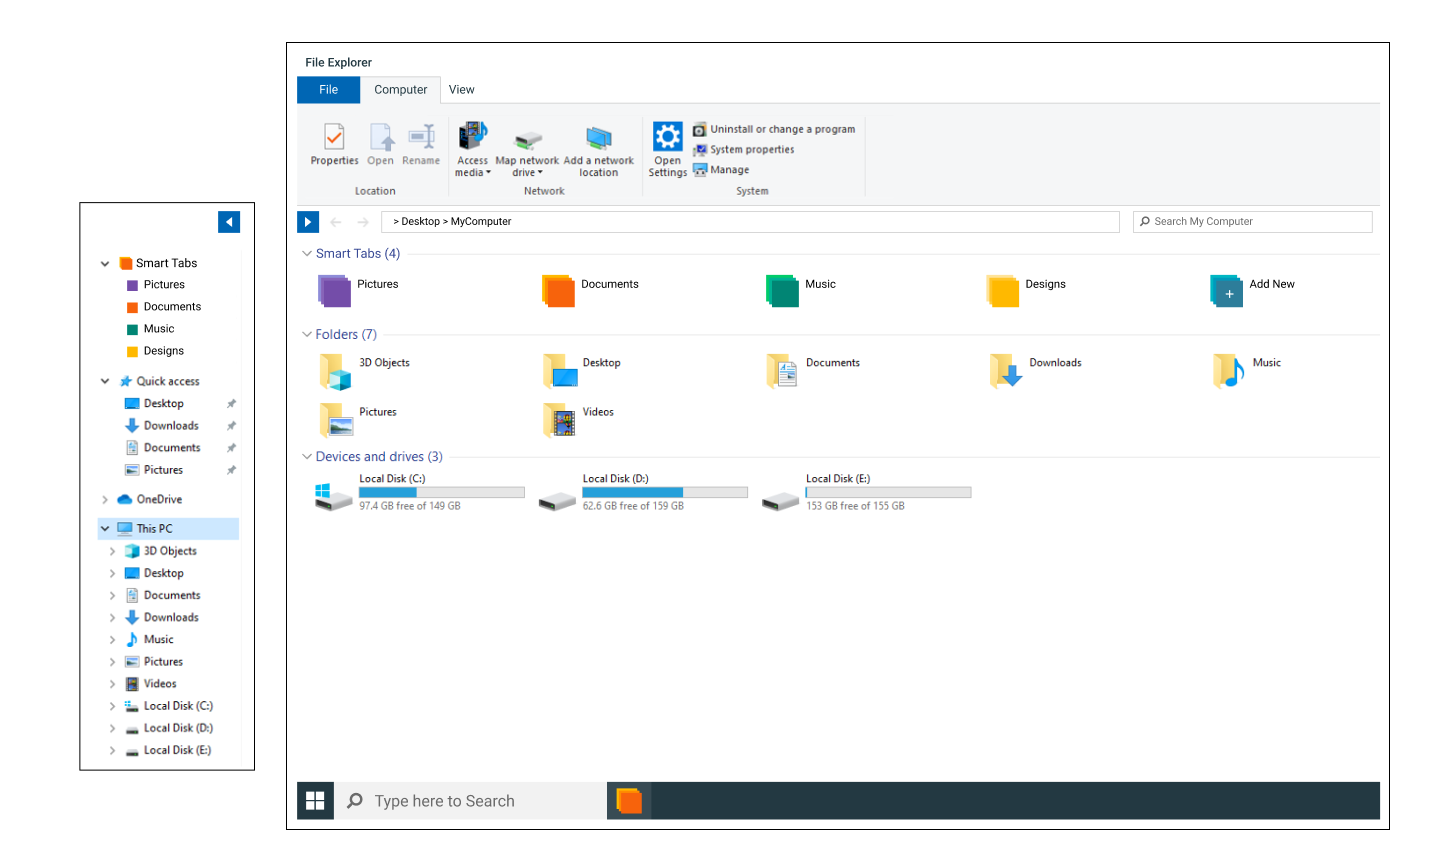The width and height of the screenshot is (1440, 868).
Task: Click the Rename ribbon icon
Action: click(x=421, y=136)
